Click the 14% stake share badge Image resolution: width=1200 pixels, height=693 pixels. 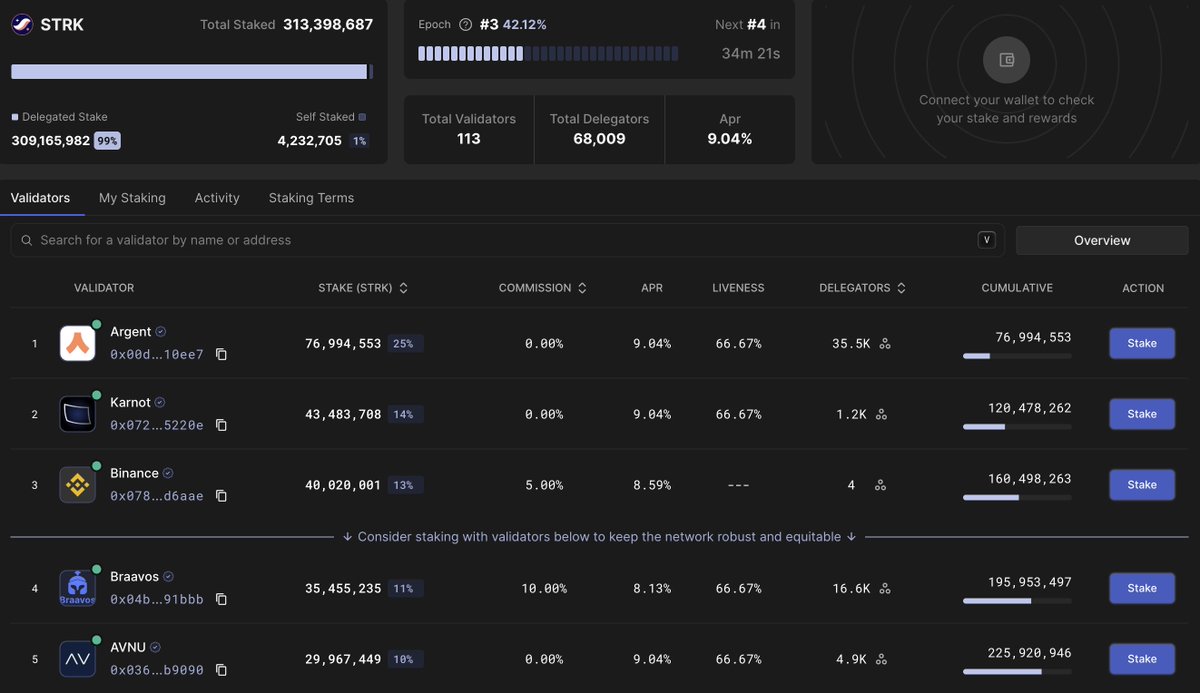405,415
